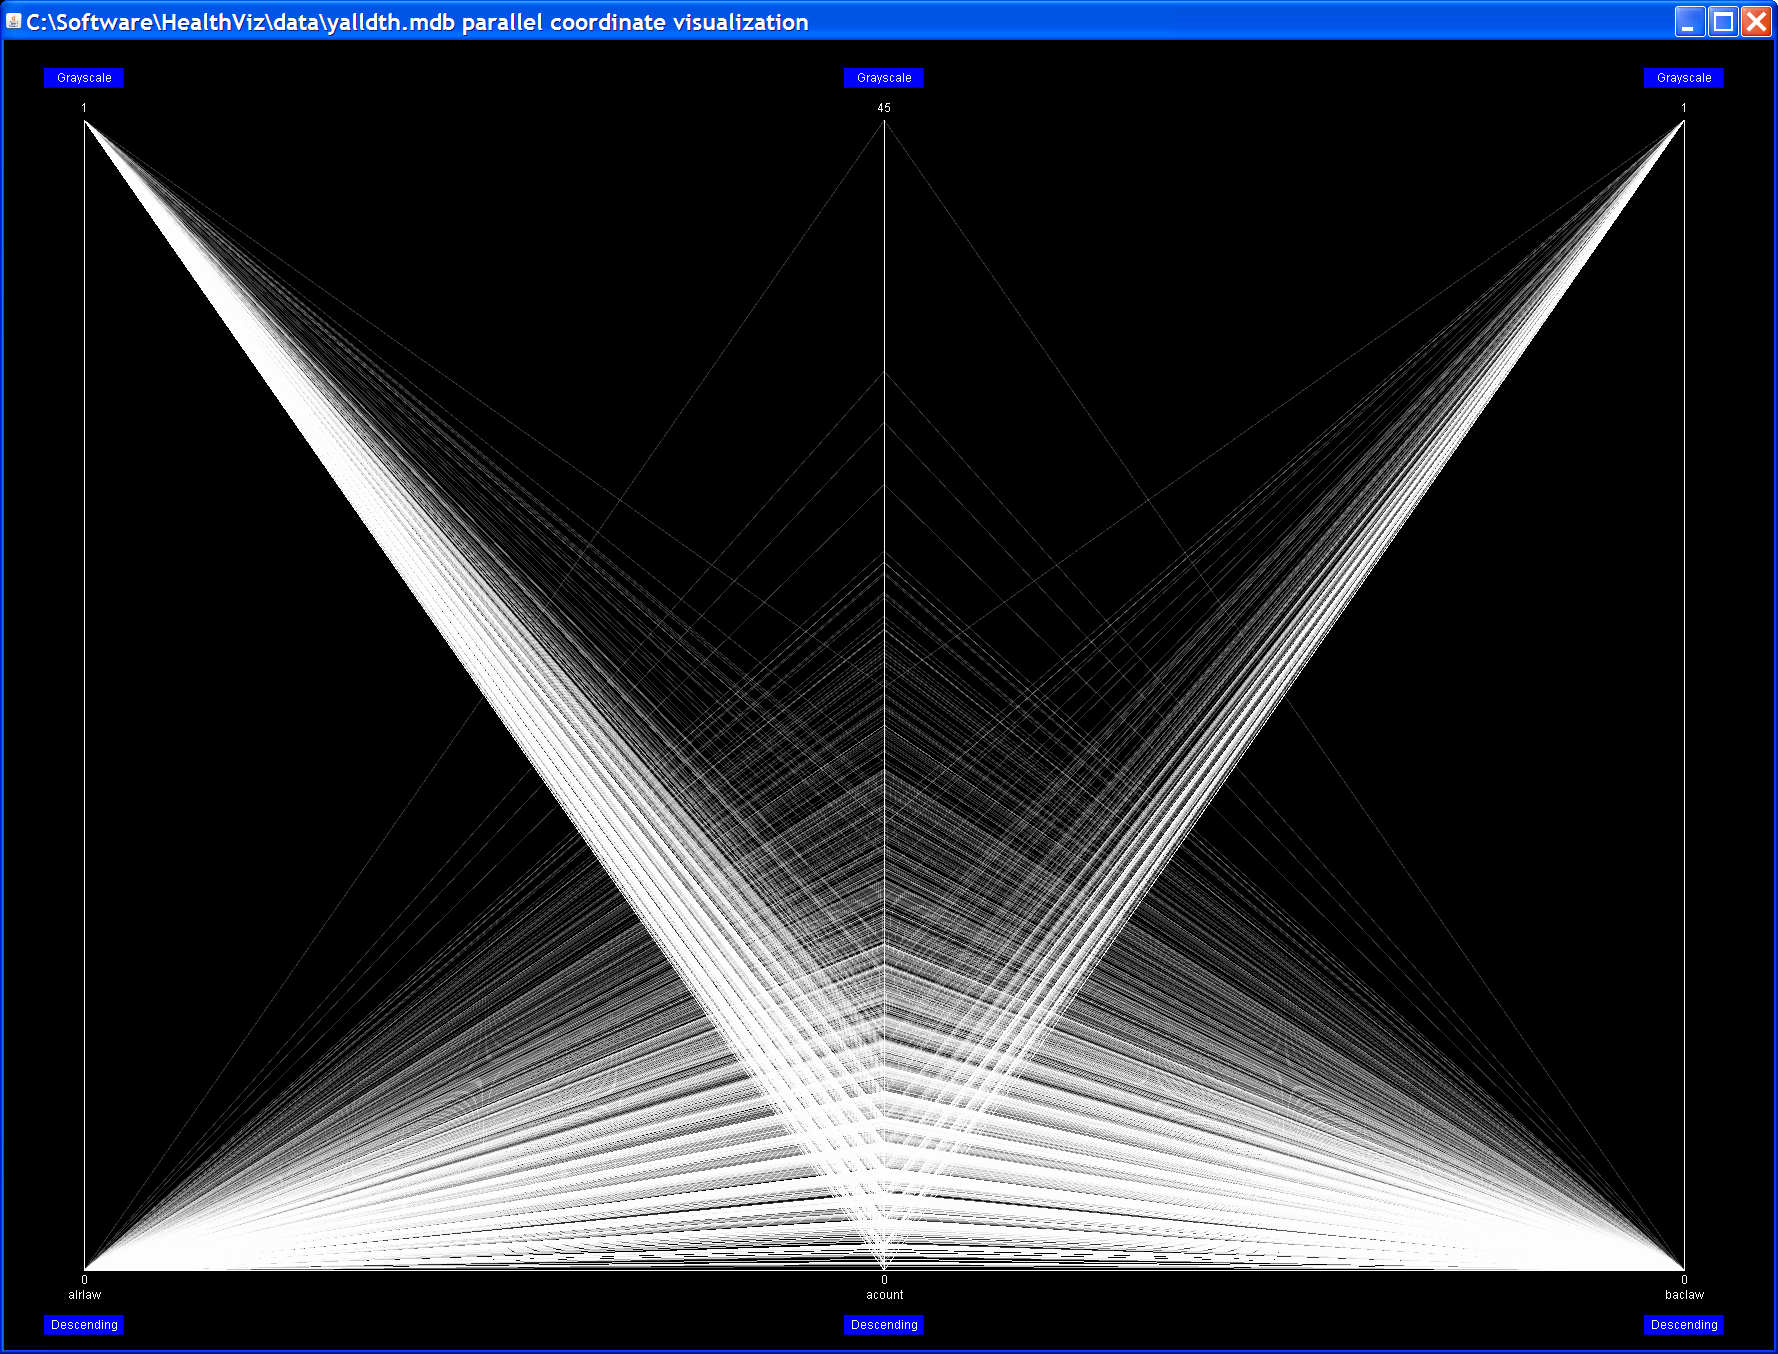
Task: Click Descending button under the alrlaw axis
Action: 84,1325
